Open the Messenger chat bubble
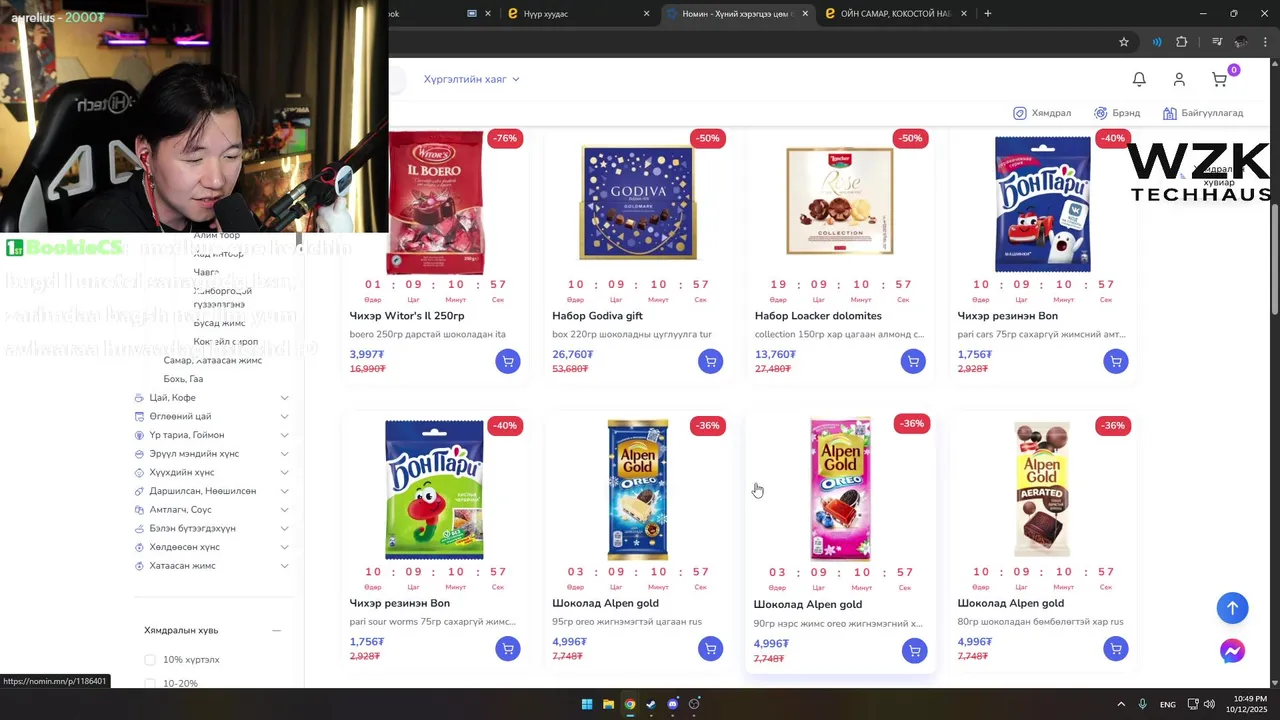The height and width of the screenshot is (720, 1280). point(1232,651)
